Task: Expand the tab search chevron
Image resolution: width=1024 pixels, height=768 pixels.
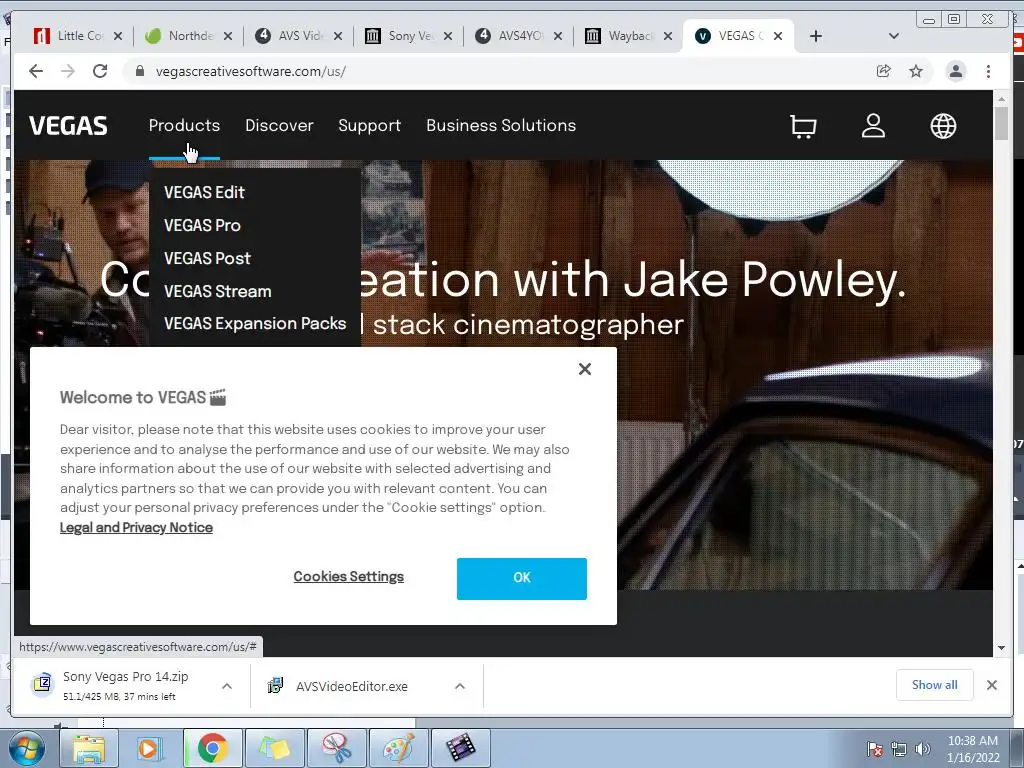Action: click(894, 36)
